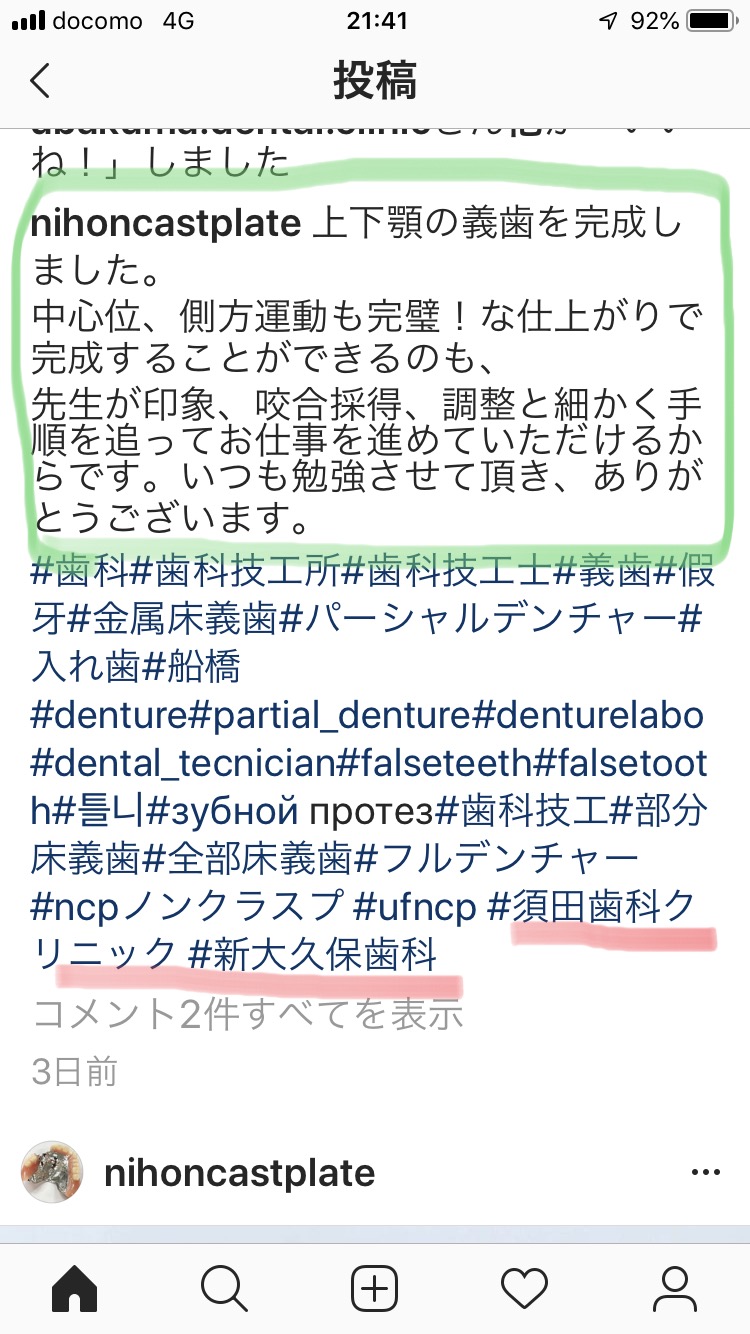Image resolution: width=750 pixels, height=1334 pixels.
Task: Show all 2 comments link
Action: [248, 1015]
